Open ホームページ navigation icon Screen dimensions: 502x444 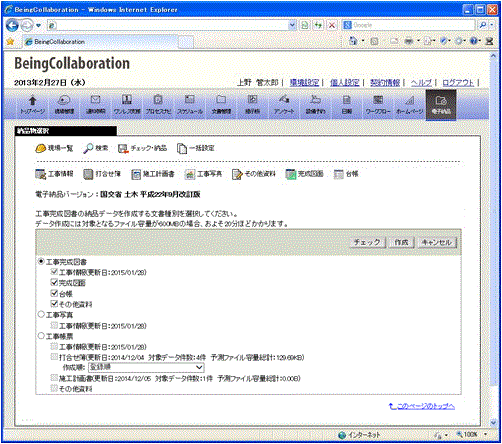pyautogui.click(x=409, y=105)
